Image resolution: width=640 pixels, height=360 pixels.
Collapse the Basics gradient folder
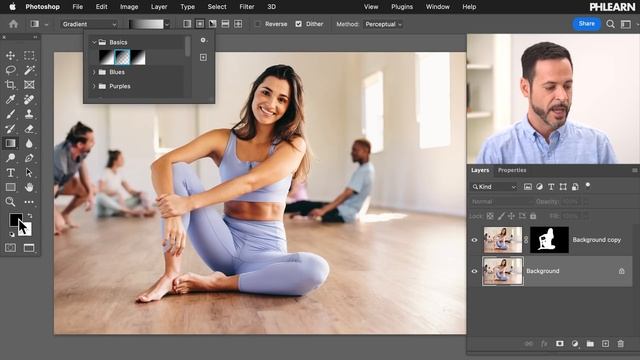coord(94,42)
